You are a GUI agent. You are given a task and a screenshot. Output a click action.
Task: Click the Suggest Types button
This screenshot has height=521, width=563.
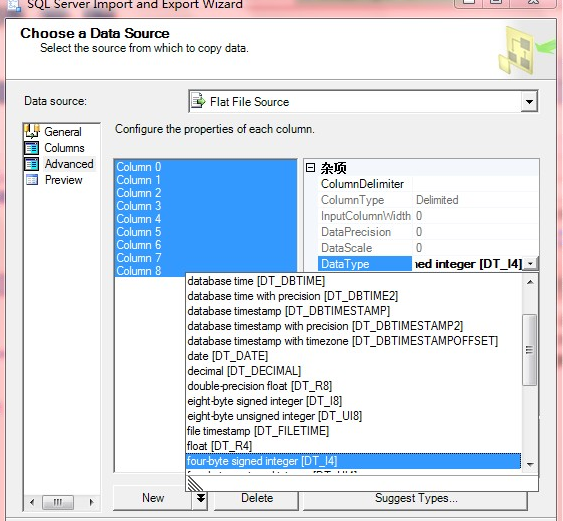pyautogui.click(x=415, y=498)
